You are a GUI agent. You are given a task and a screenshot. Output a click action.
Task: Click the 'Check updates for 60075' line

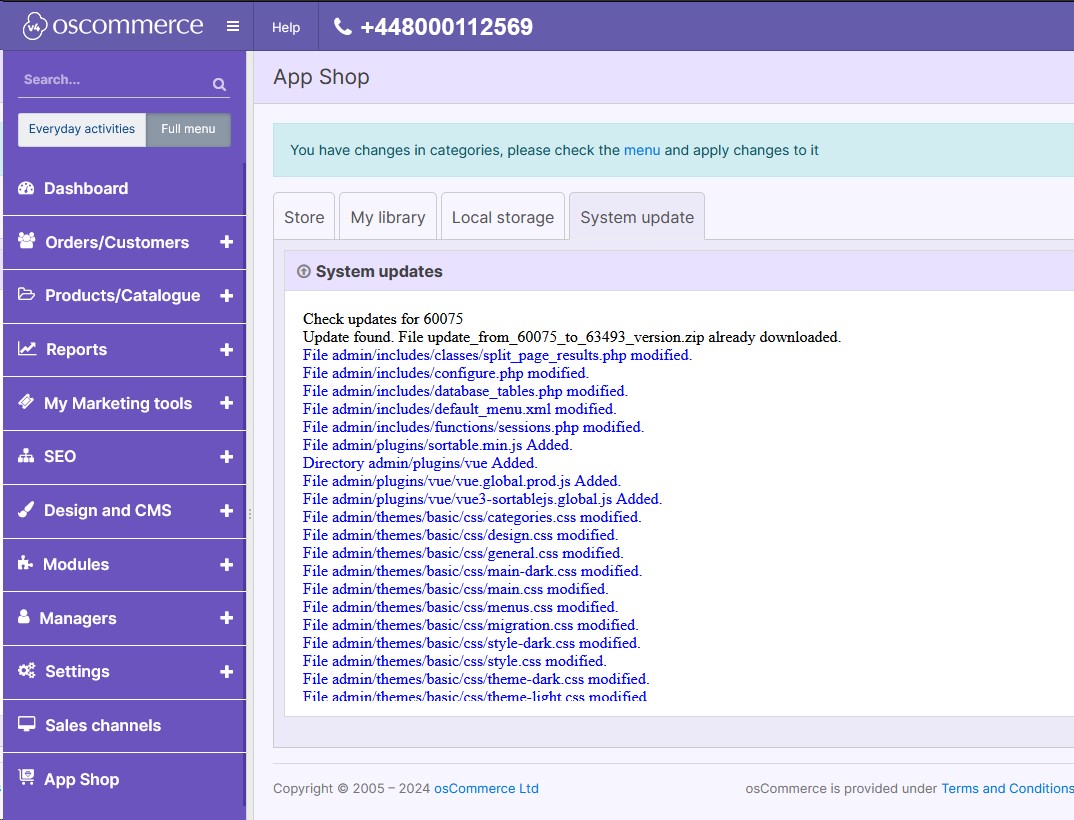click(x=383, y=319)
